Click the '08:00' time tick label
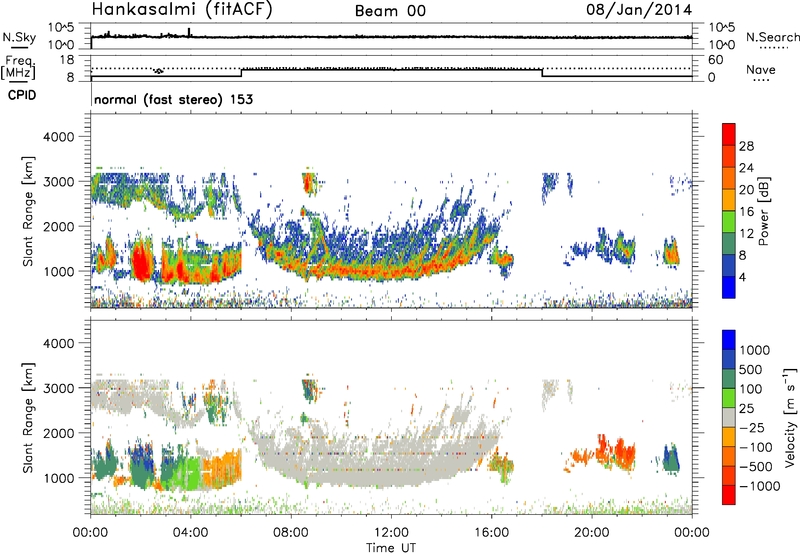This screenshot has height=554, width=800. 291,533
